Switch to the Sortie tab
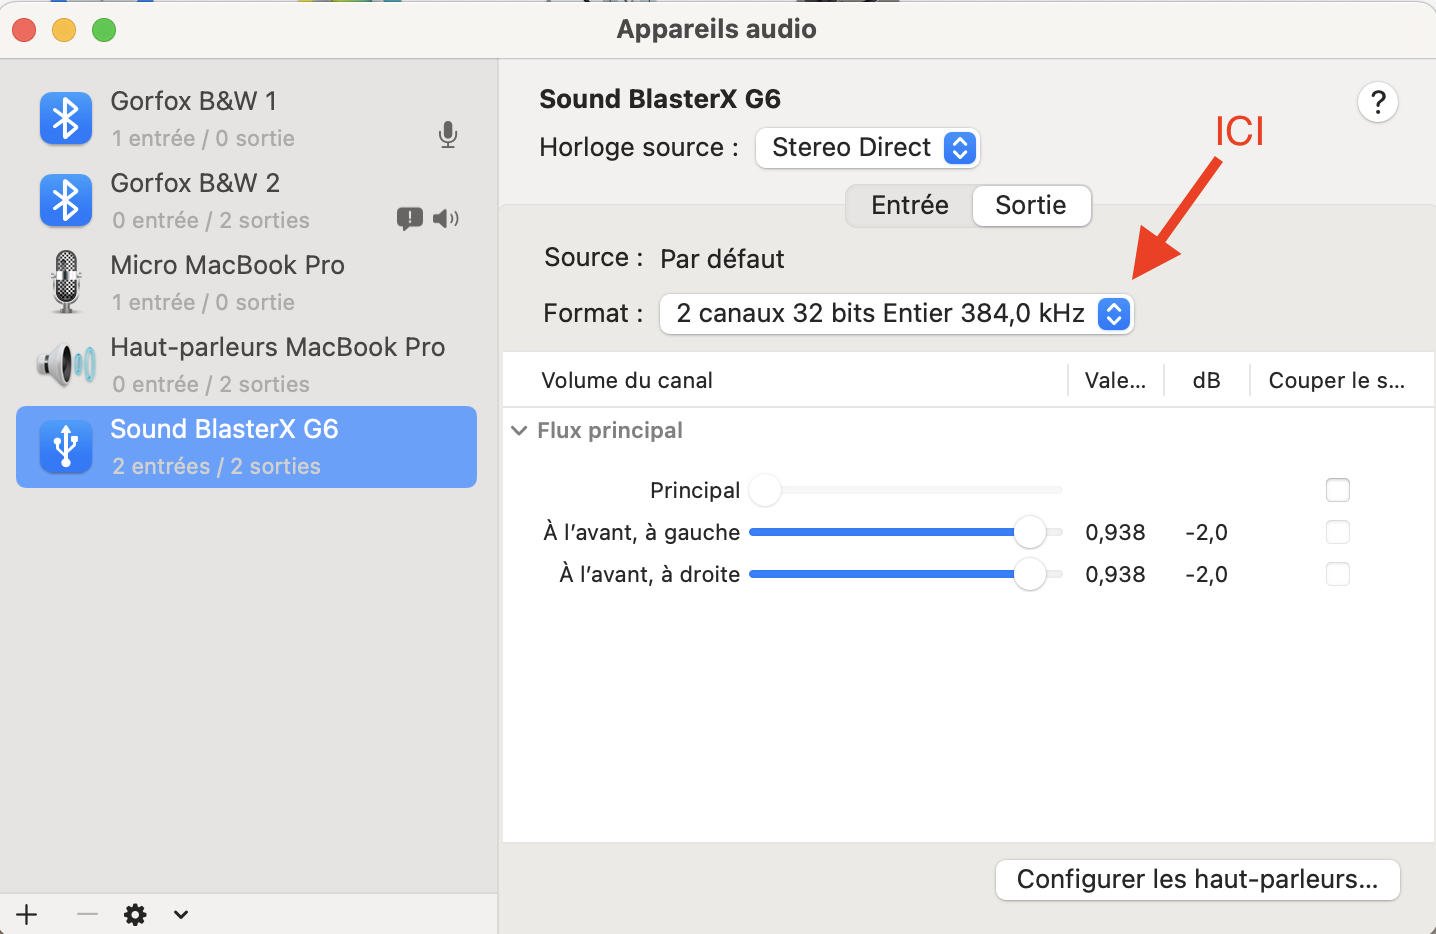1436x934 pixels. click(x=1030, y=206)
